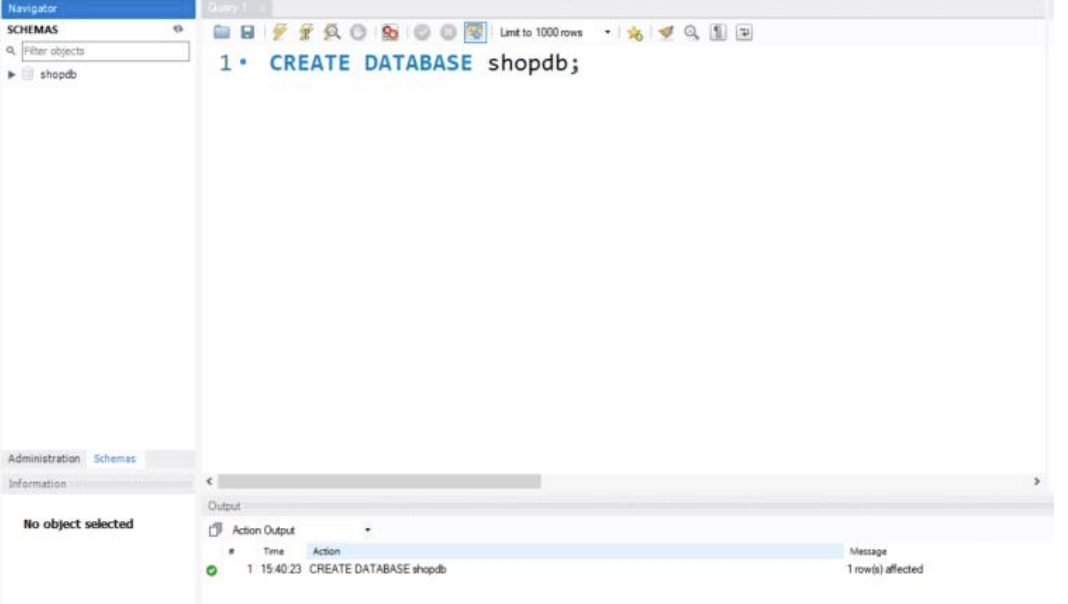Click the copy output icon beside Action Output
The width and height of the screenshot is (1068, 604).
pyautogui.click(x=215, y=529)
